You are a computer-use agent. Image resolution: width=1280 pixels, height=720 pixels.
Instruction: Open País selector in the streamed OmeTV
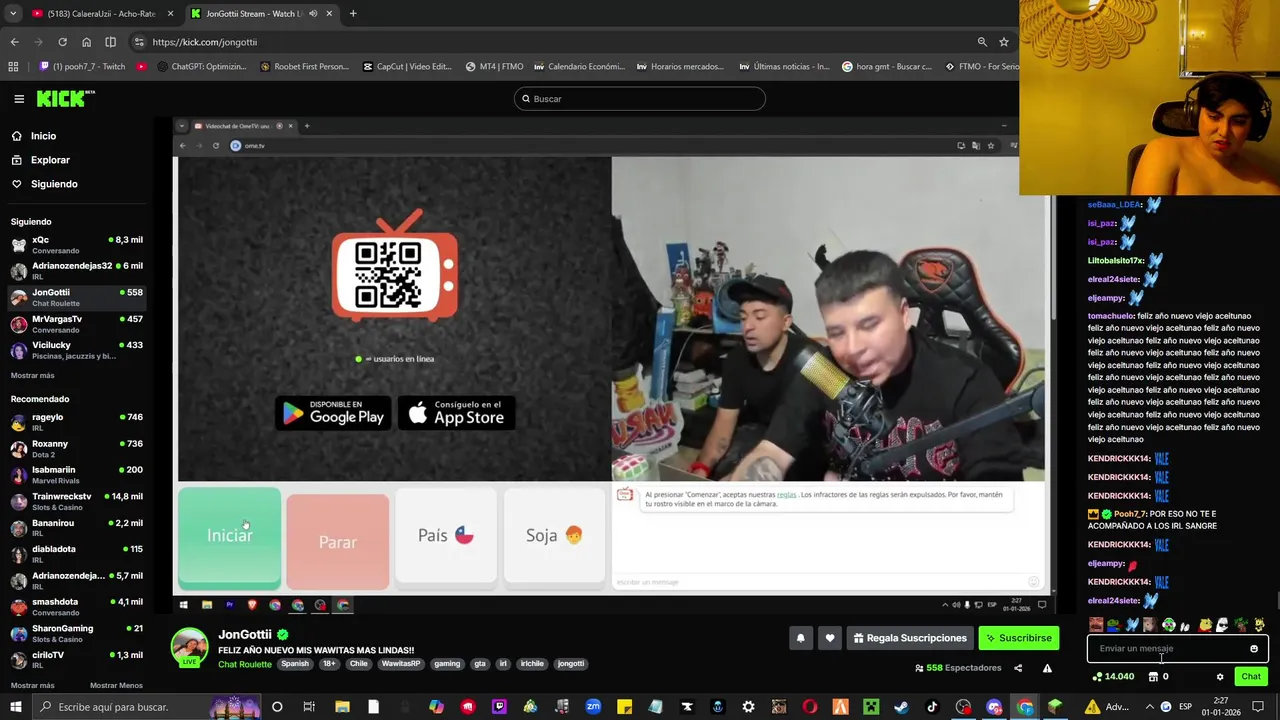point(446,535)
